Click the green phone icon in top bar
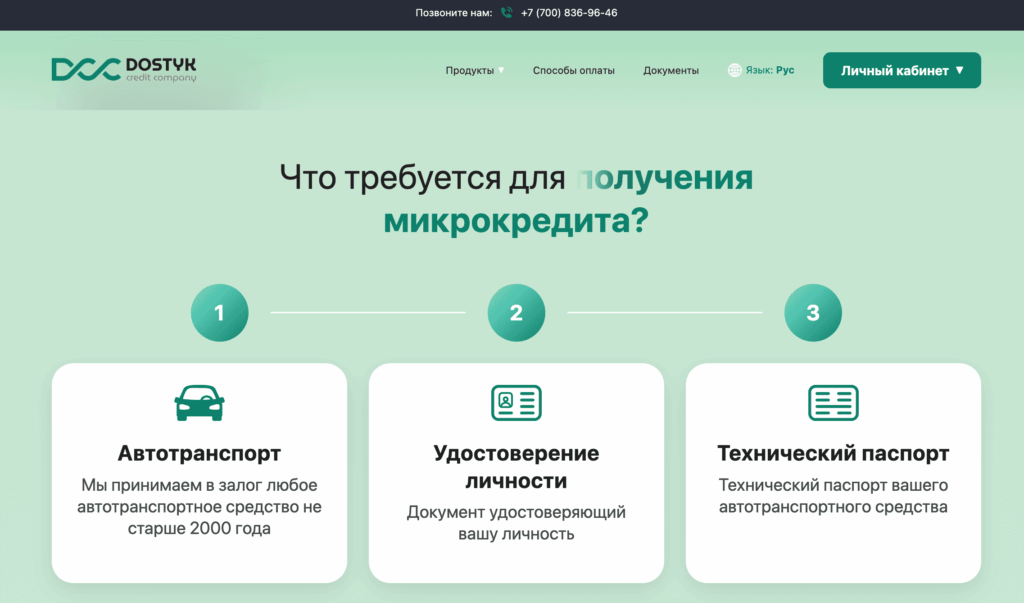1024x603 pixels. [506, 13]
